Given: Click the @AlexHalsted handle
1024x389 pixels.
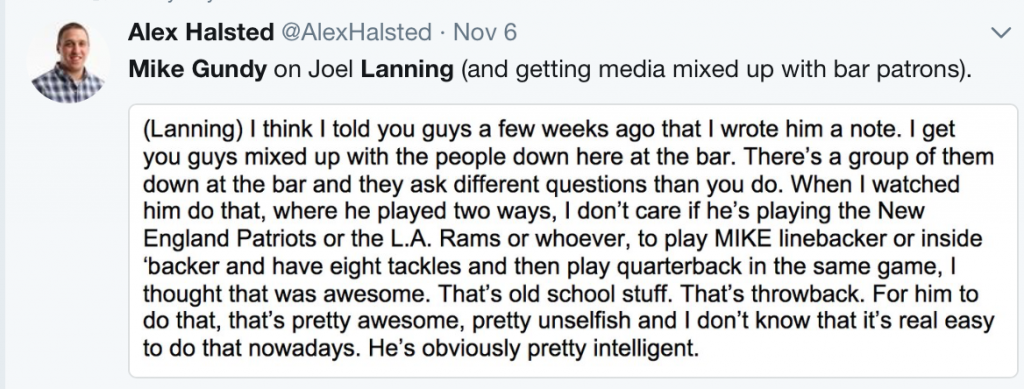Looking at the screenshot, I should [356, 32].
